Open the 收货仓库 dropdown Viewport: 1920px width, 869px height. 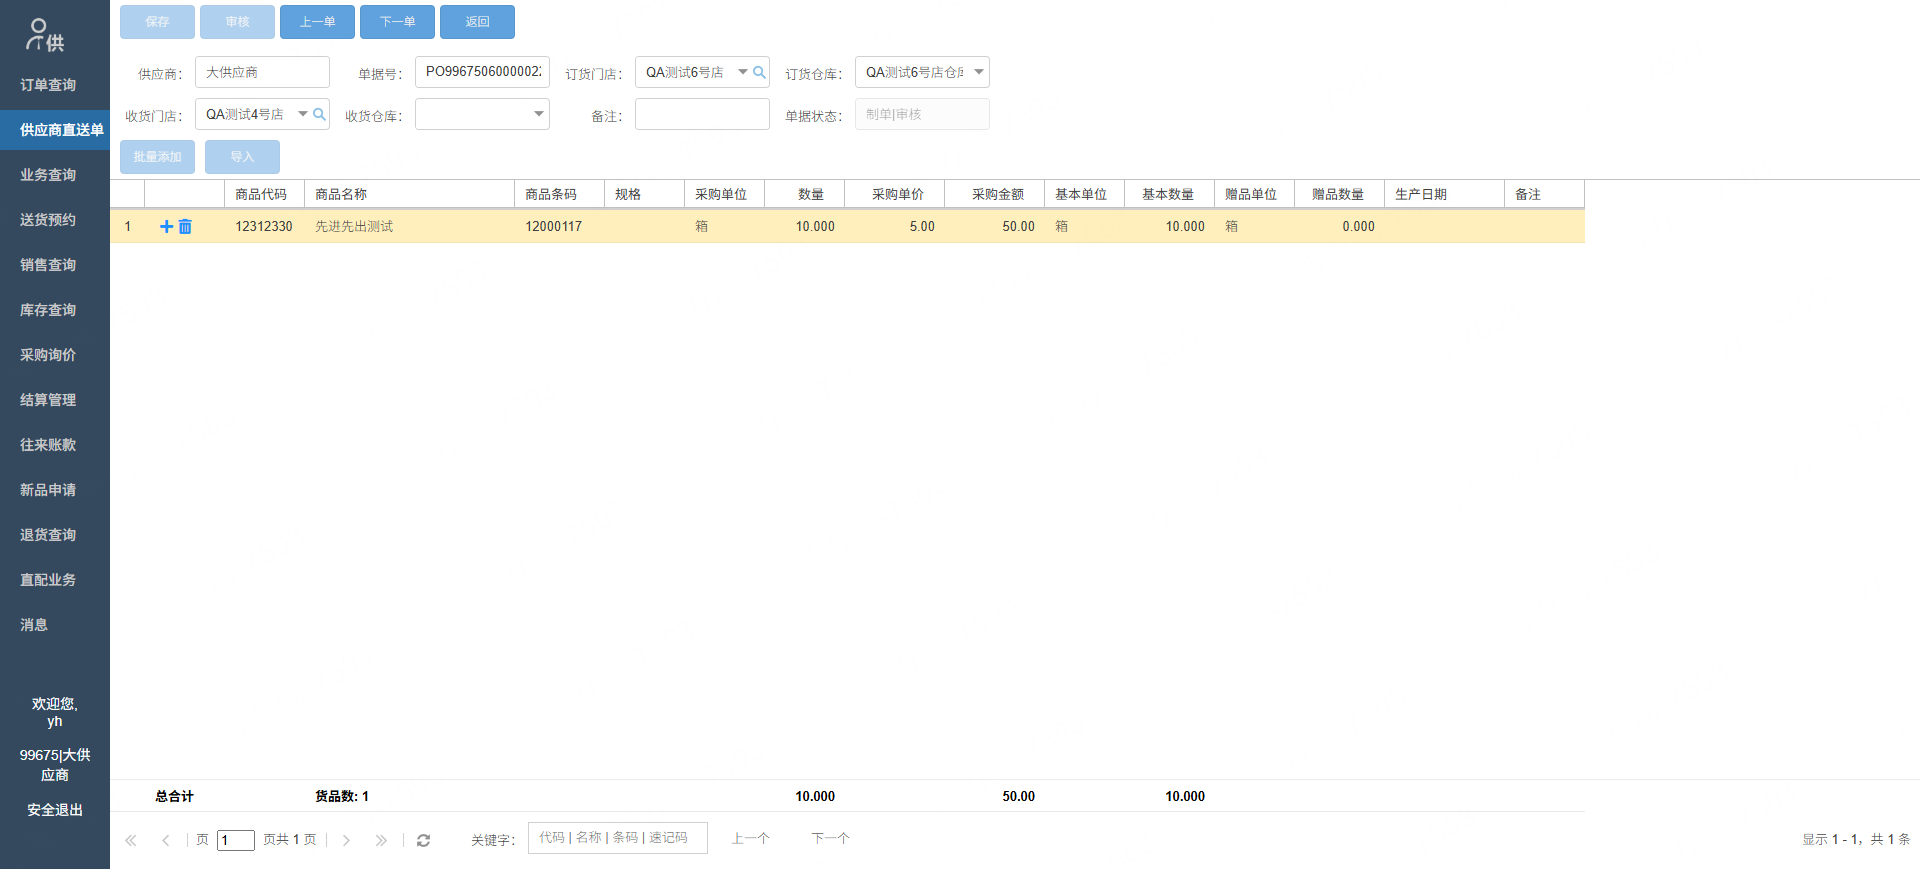point(539,114)
